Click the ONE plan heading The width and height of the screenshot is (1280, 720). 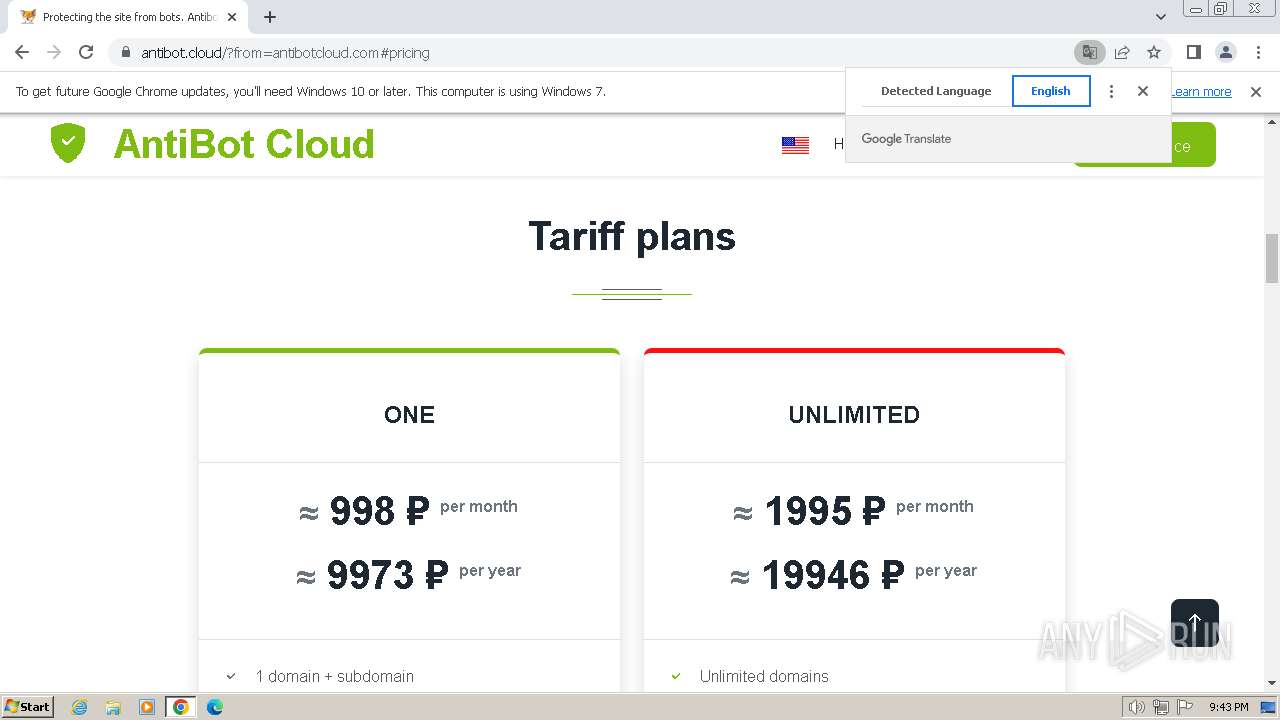409,415
